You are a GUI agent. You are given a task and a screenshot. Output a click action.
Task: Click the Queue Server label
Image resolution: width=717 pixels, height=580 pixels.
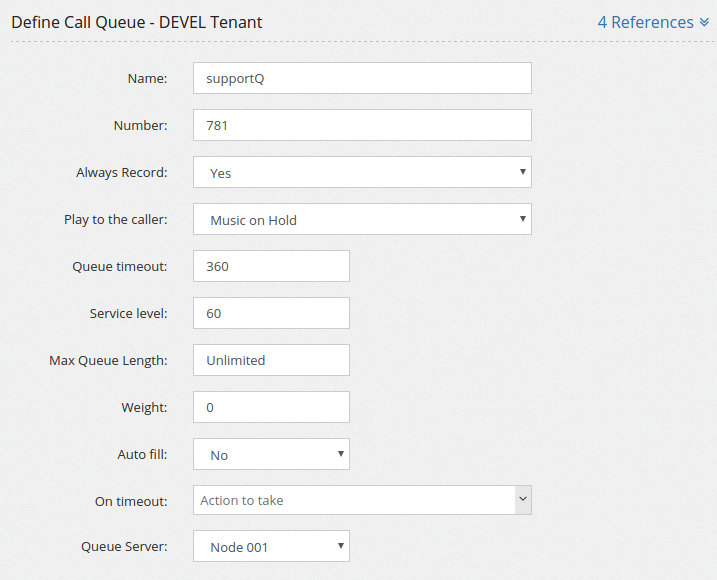click(x=124, y=546)
